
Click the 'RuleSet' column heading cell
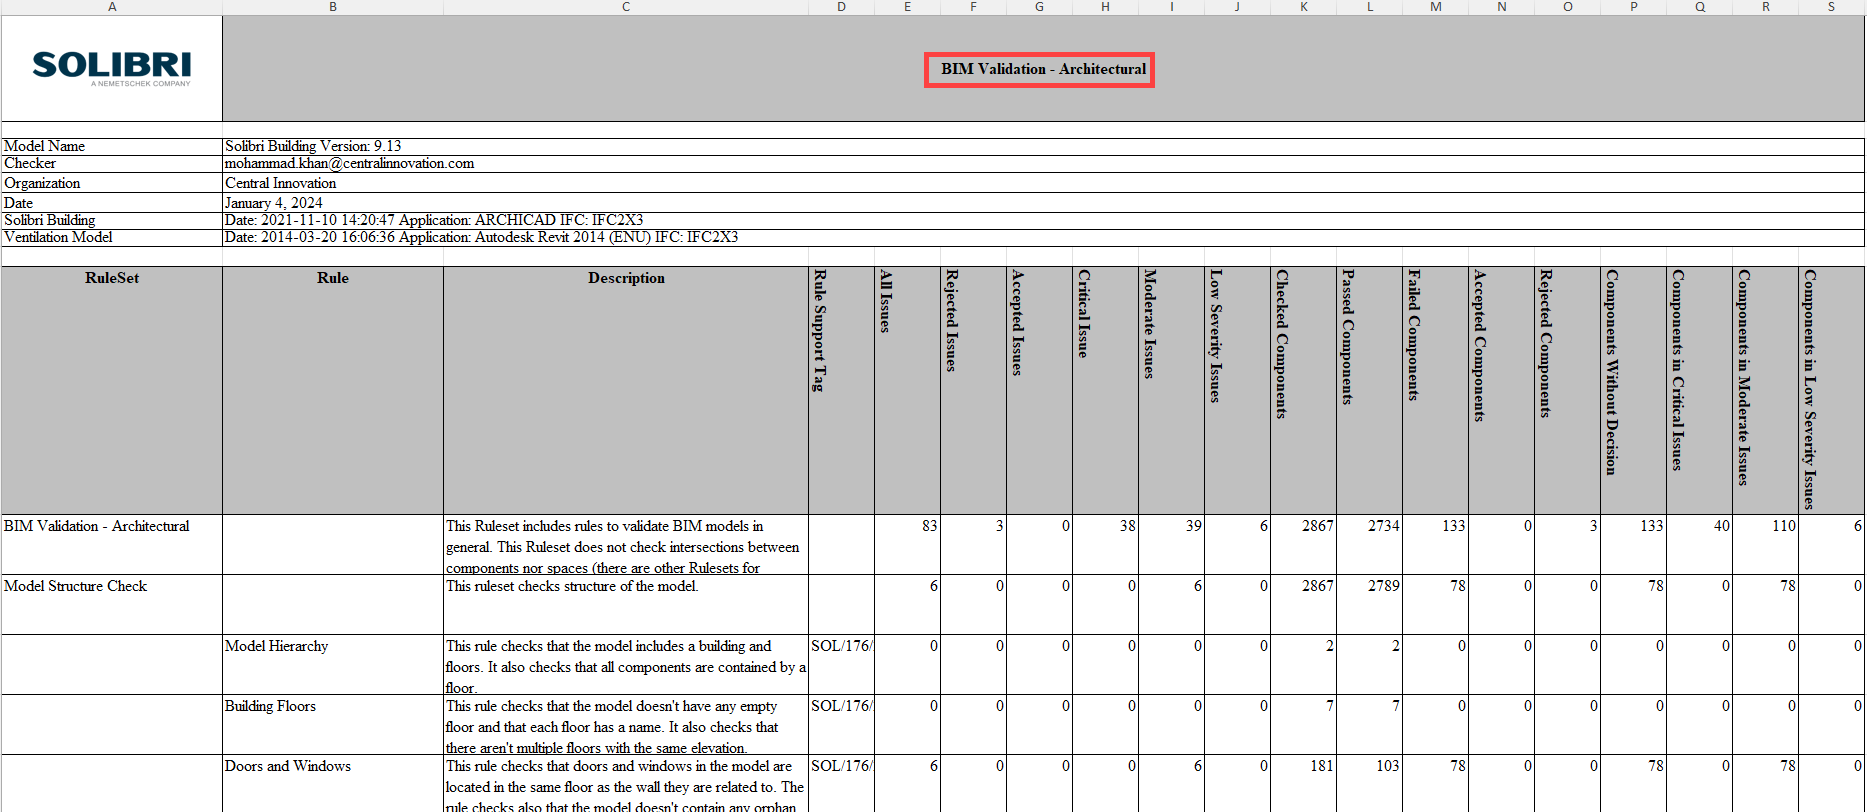pos(112,390)
